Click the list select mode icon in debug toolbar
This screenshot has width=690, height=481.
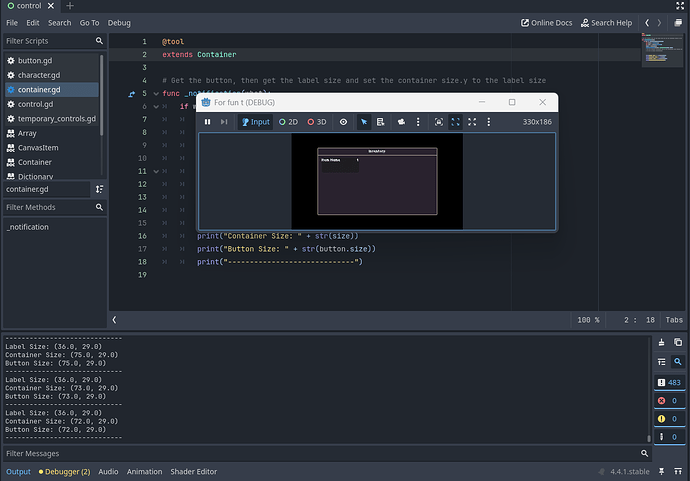click(x=381, y=122)
